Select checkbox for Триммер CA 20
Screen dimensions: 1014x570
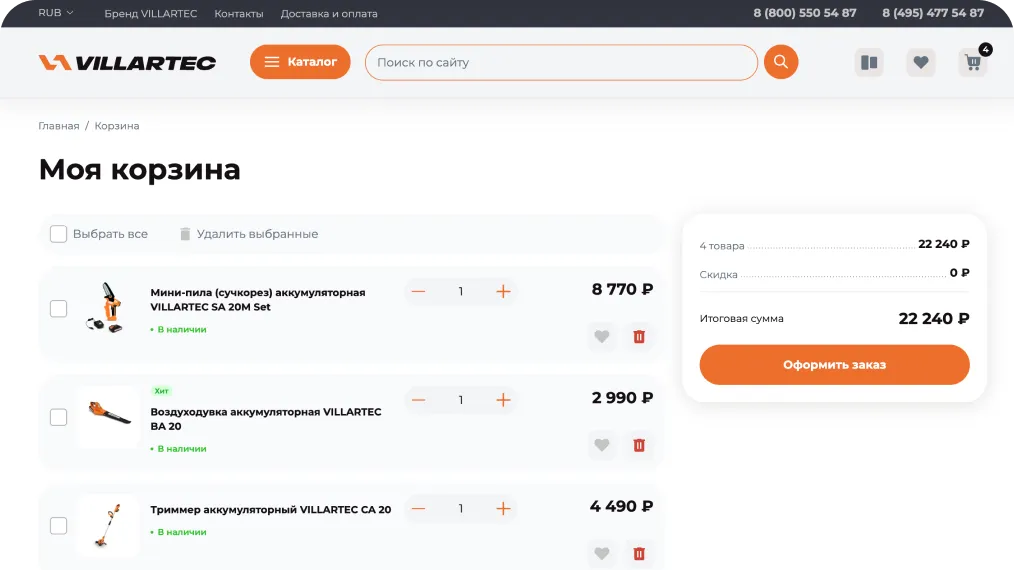[x=58, y=525]
